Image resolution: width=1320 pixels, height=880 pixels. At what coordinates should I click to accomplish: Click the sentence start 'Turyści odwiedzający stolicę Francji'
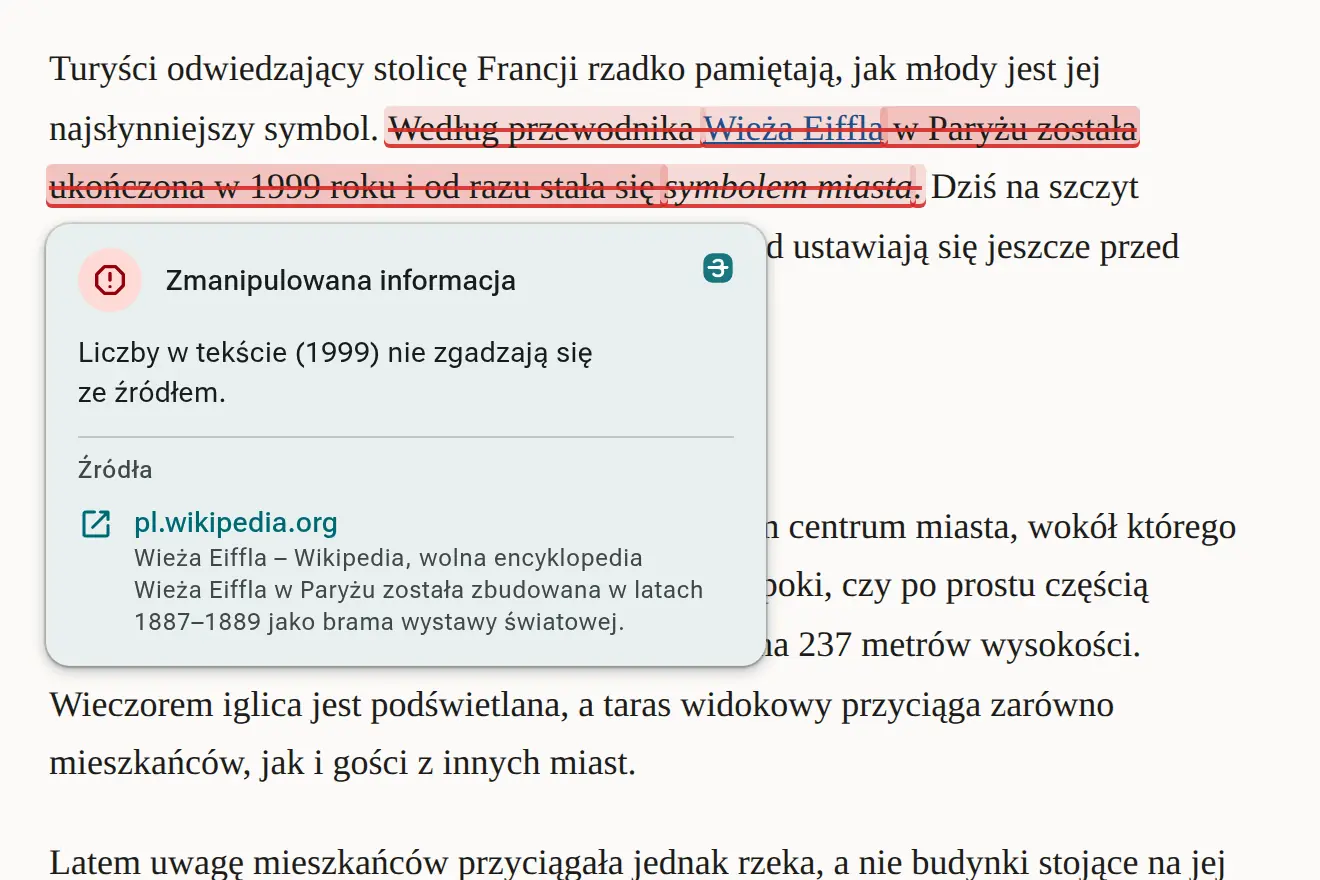click(x=314, y=71)
